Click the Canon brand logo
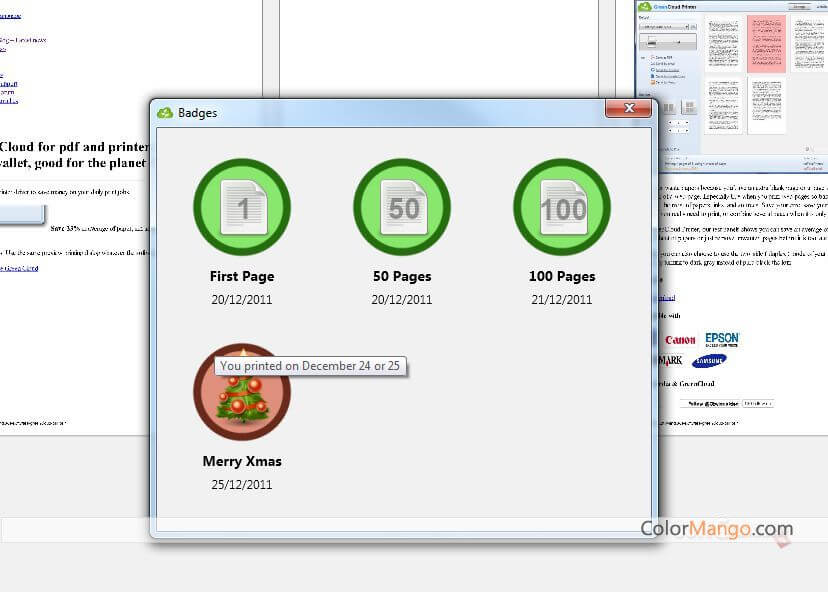This screenshot has width=828, height=592. click(x=680, y=339)
